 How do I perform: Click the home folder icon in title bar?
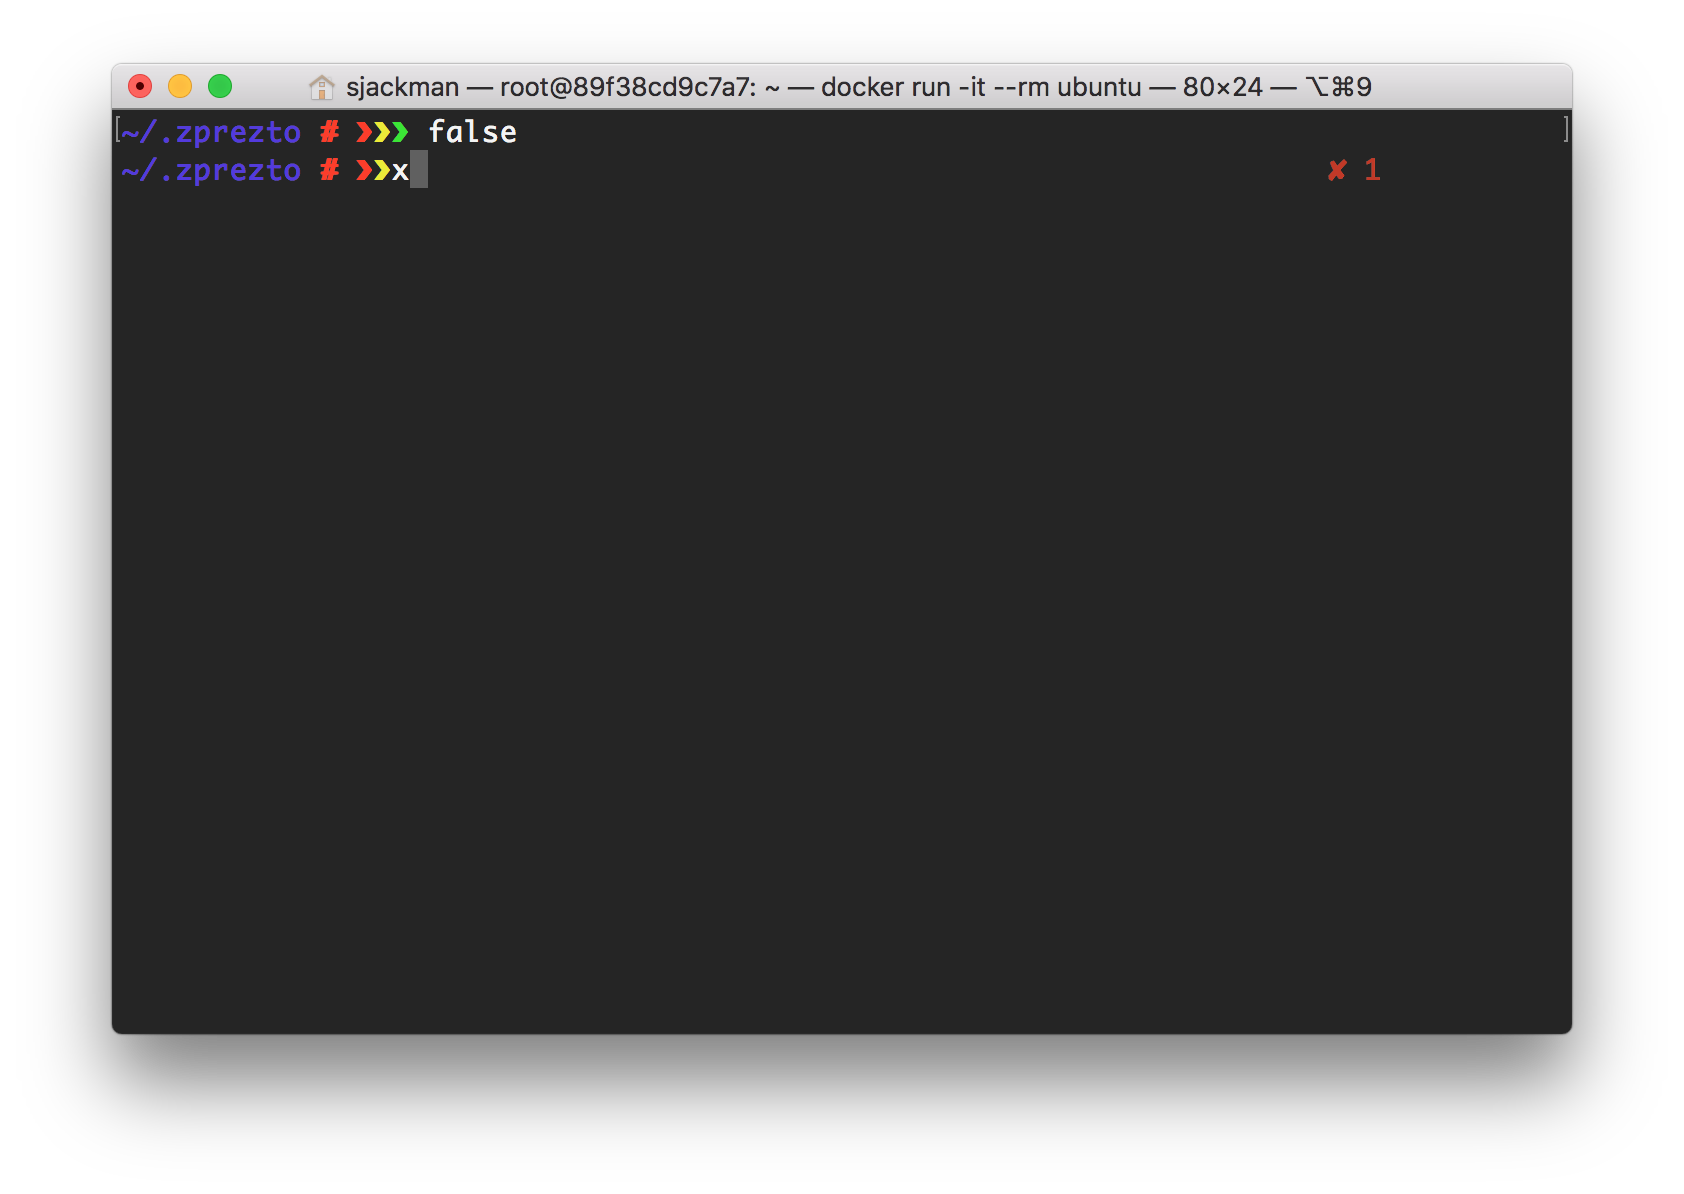pyautogui.click(x=321, y=87)
